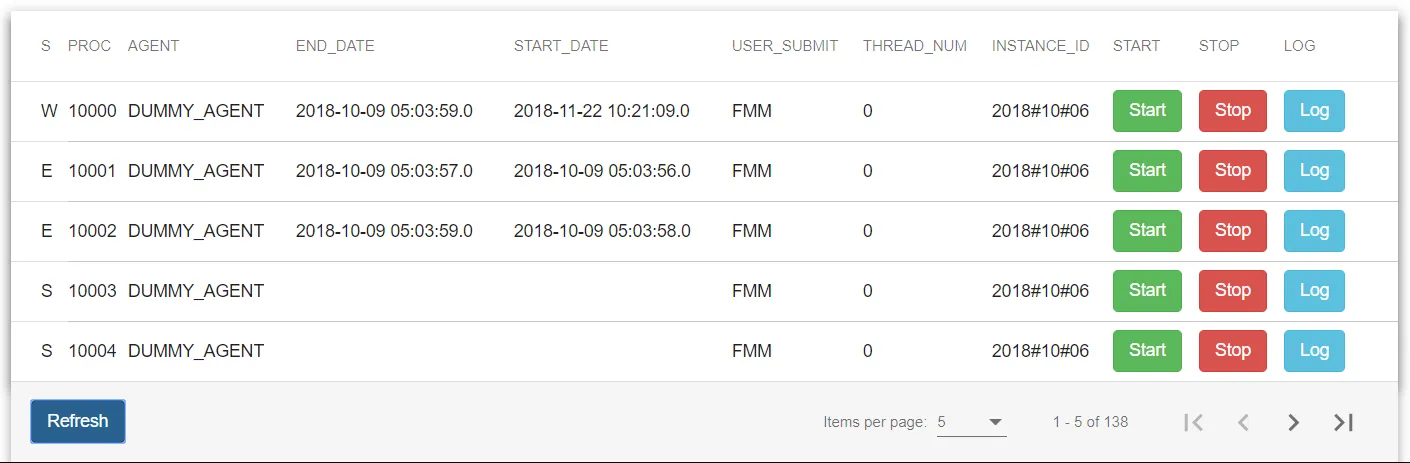
Task: Stop process 10000
Action: [x=1232, y=111]
